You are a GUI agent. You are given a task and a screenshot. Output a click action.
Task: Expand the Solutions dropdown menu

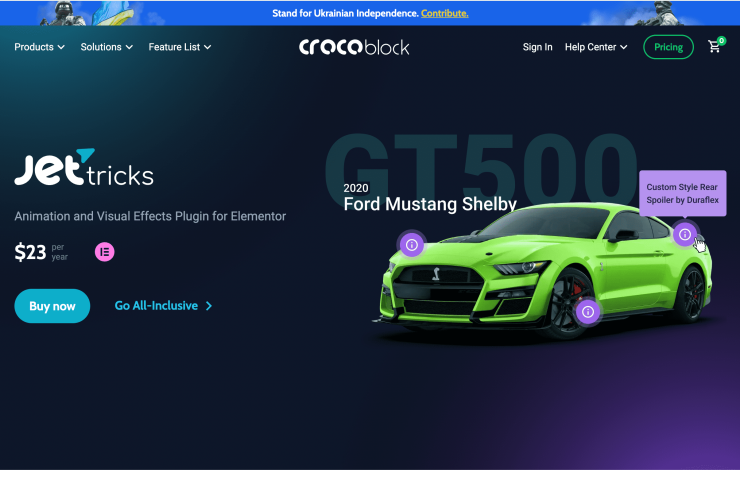pyautogui.click(x=107, y=47)
